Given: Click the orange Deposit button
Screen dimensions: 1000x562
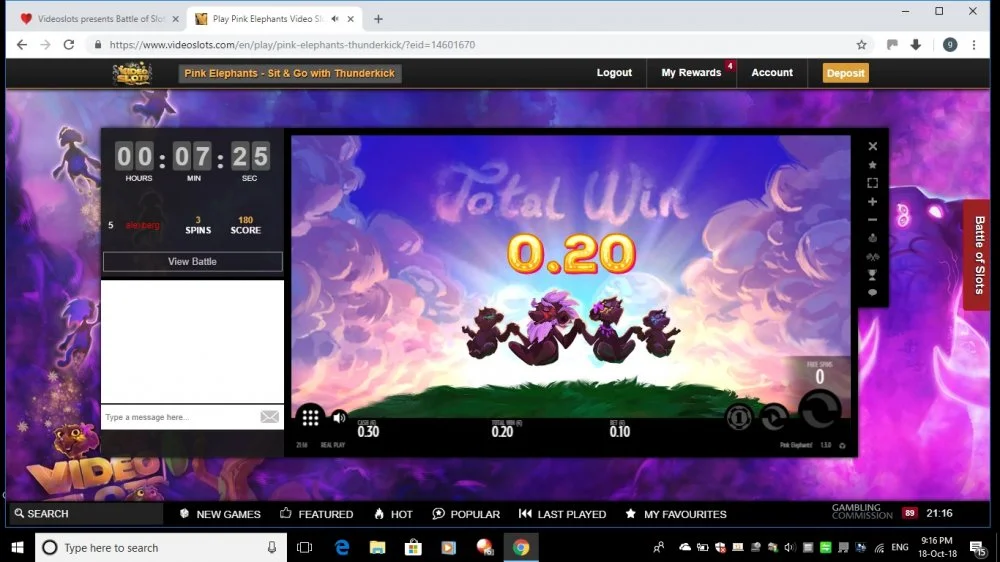Looking at the screenshot, I should click(x=846, y=73).
